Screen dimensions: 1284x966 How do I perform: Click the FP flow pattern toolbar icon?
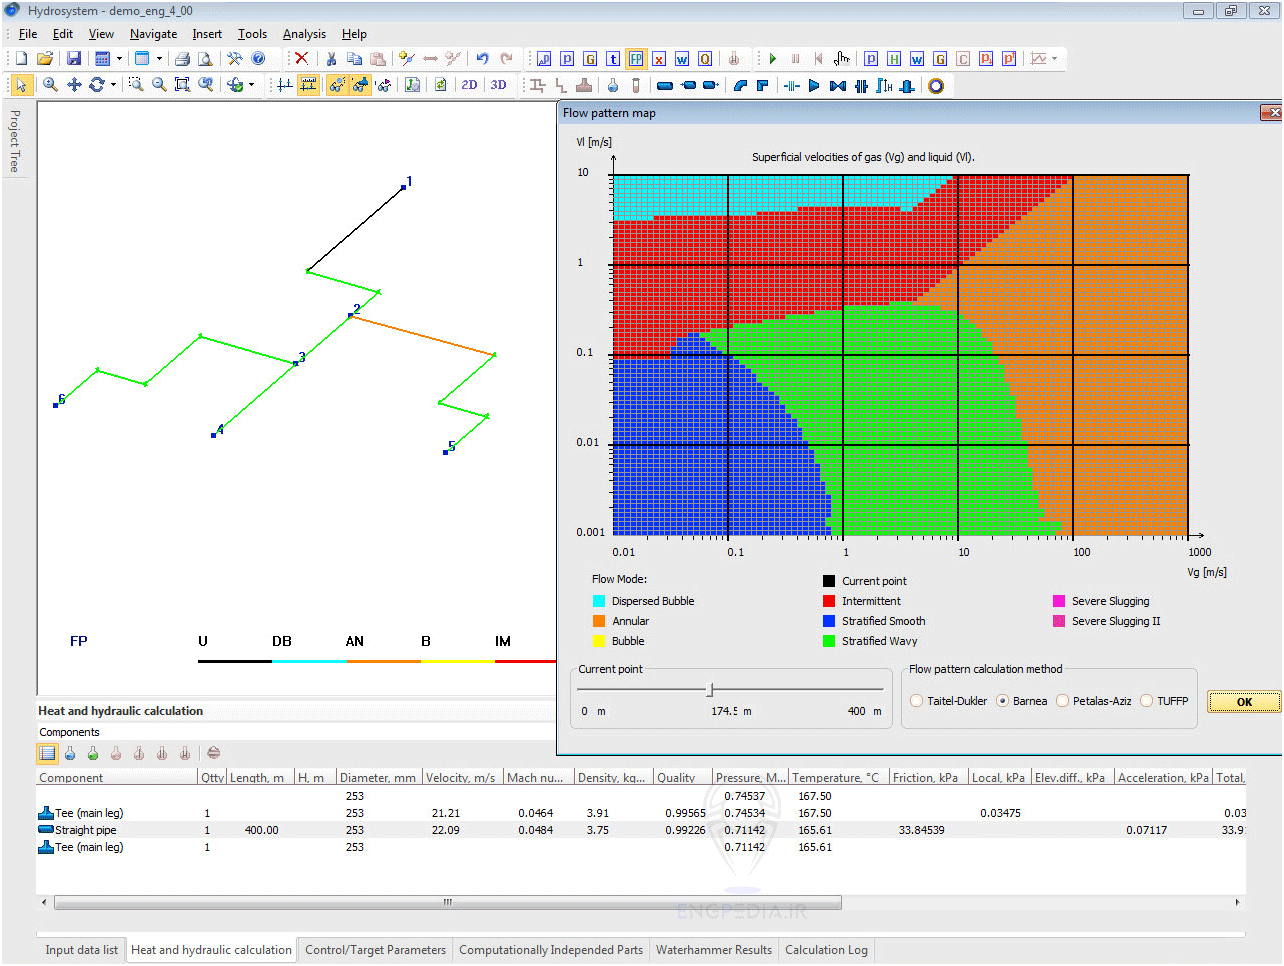click(x=636, y=59)
